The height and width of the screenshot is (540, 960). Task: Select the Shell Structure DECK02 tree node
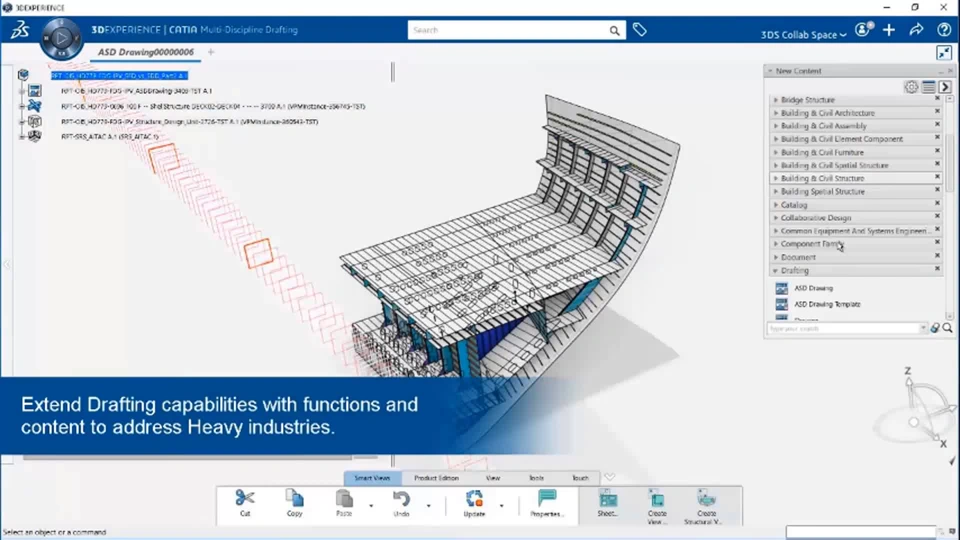[213, 106]
